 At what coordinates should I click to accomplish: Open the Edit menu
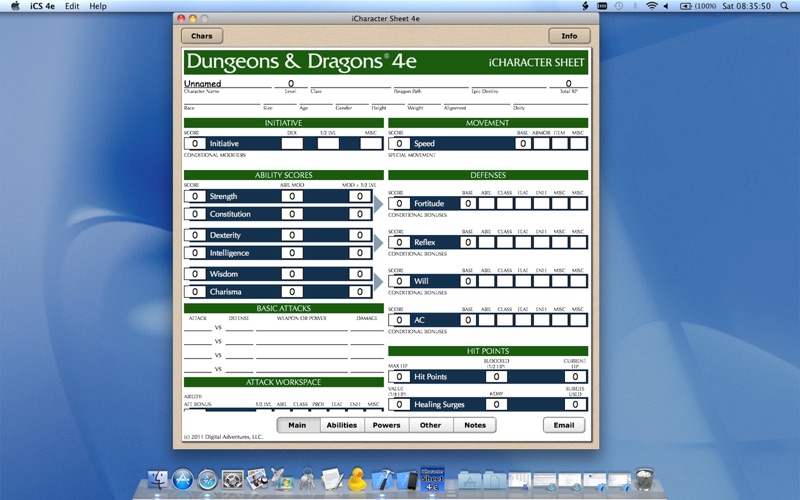coord(72,6)
